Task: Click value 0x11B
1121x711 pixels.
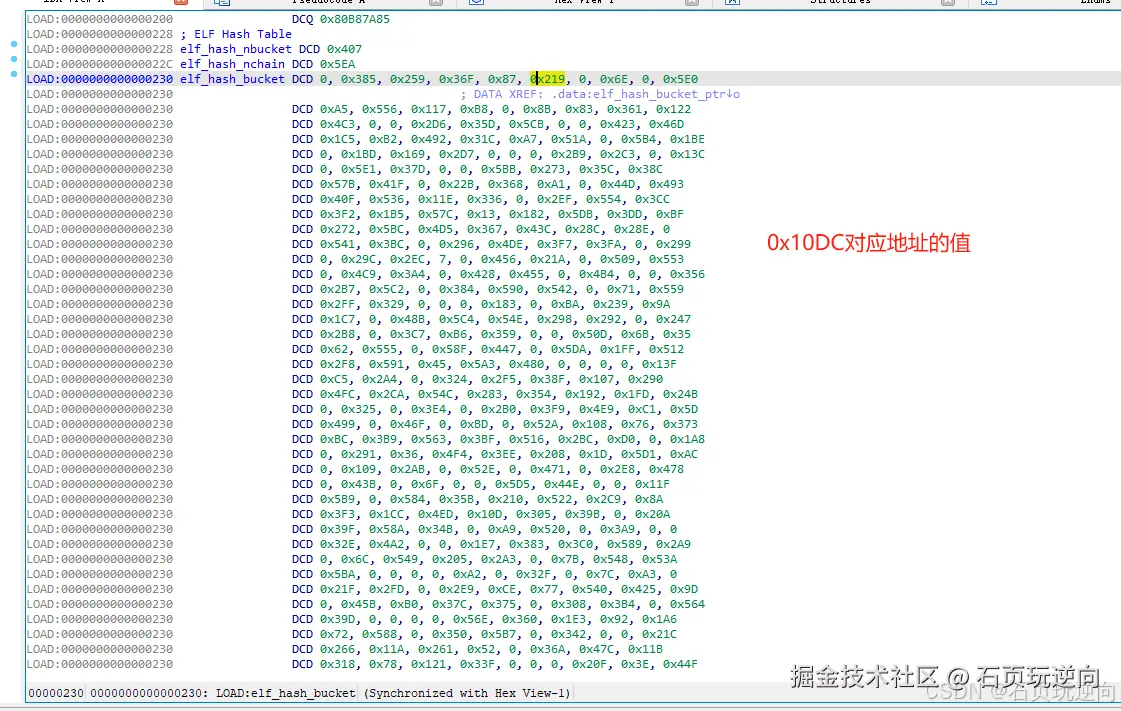Action: pos(646,650)
